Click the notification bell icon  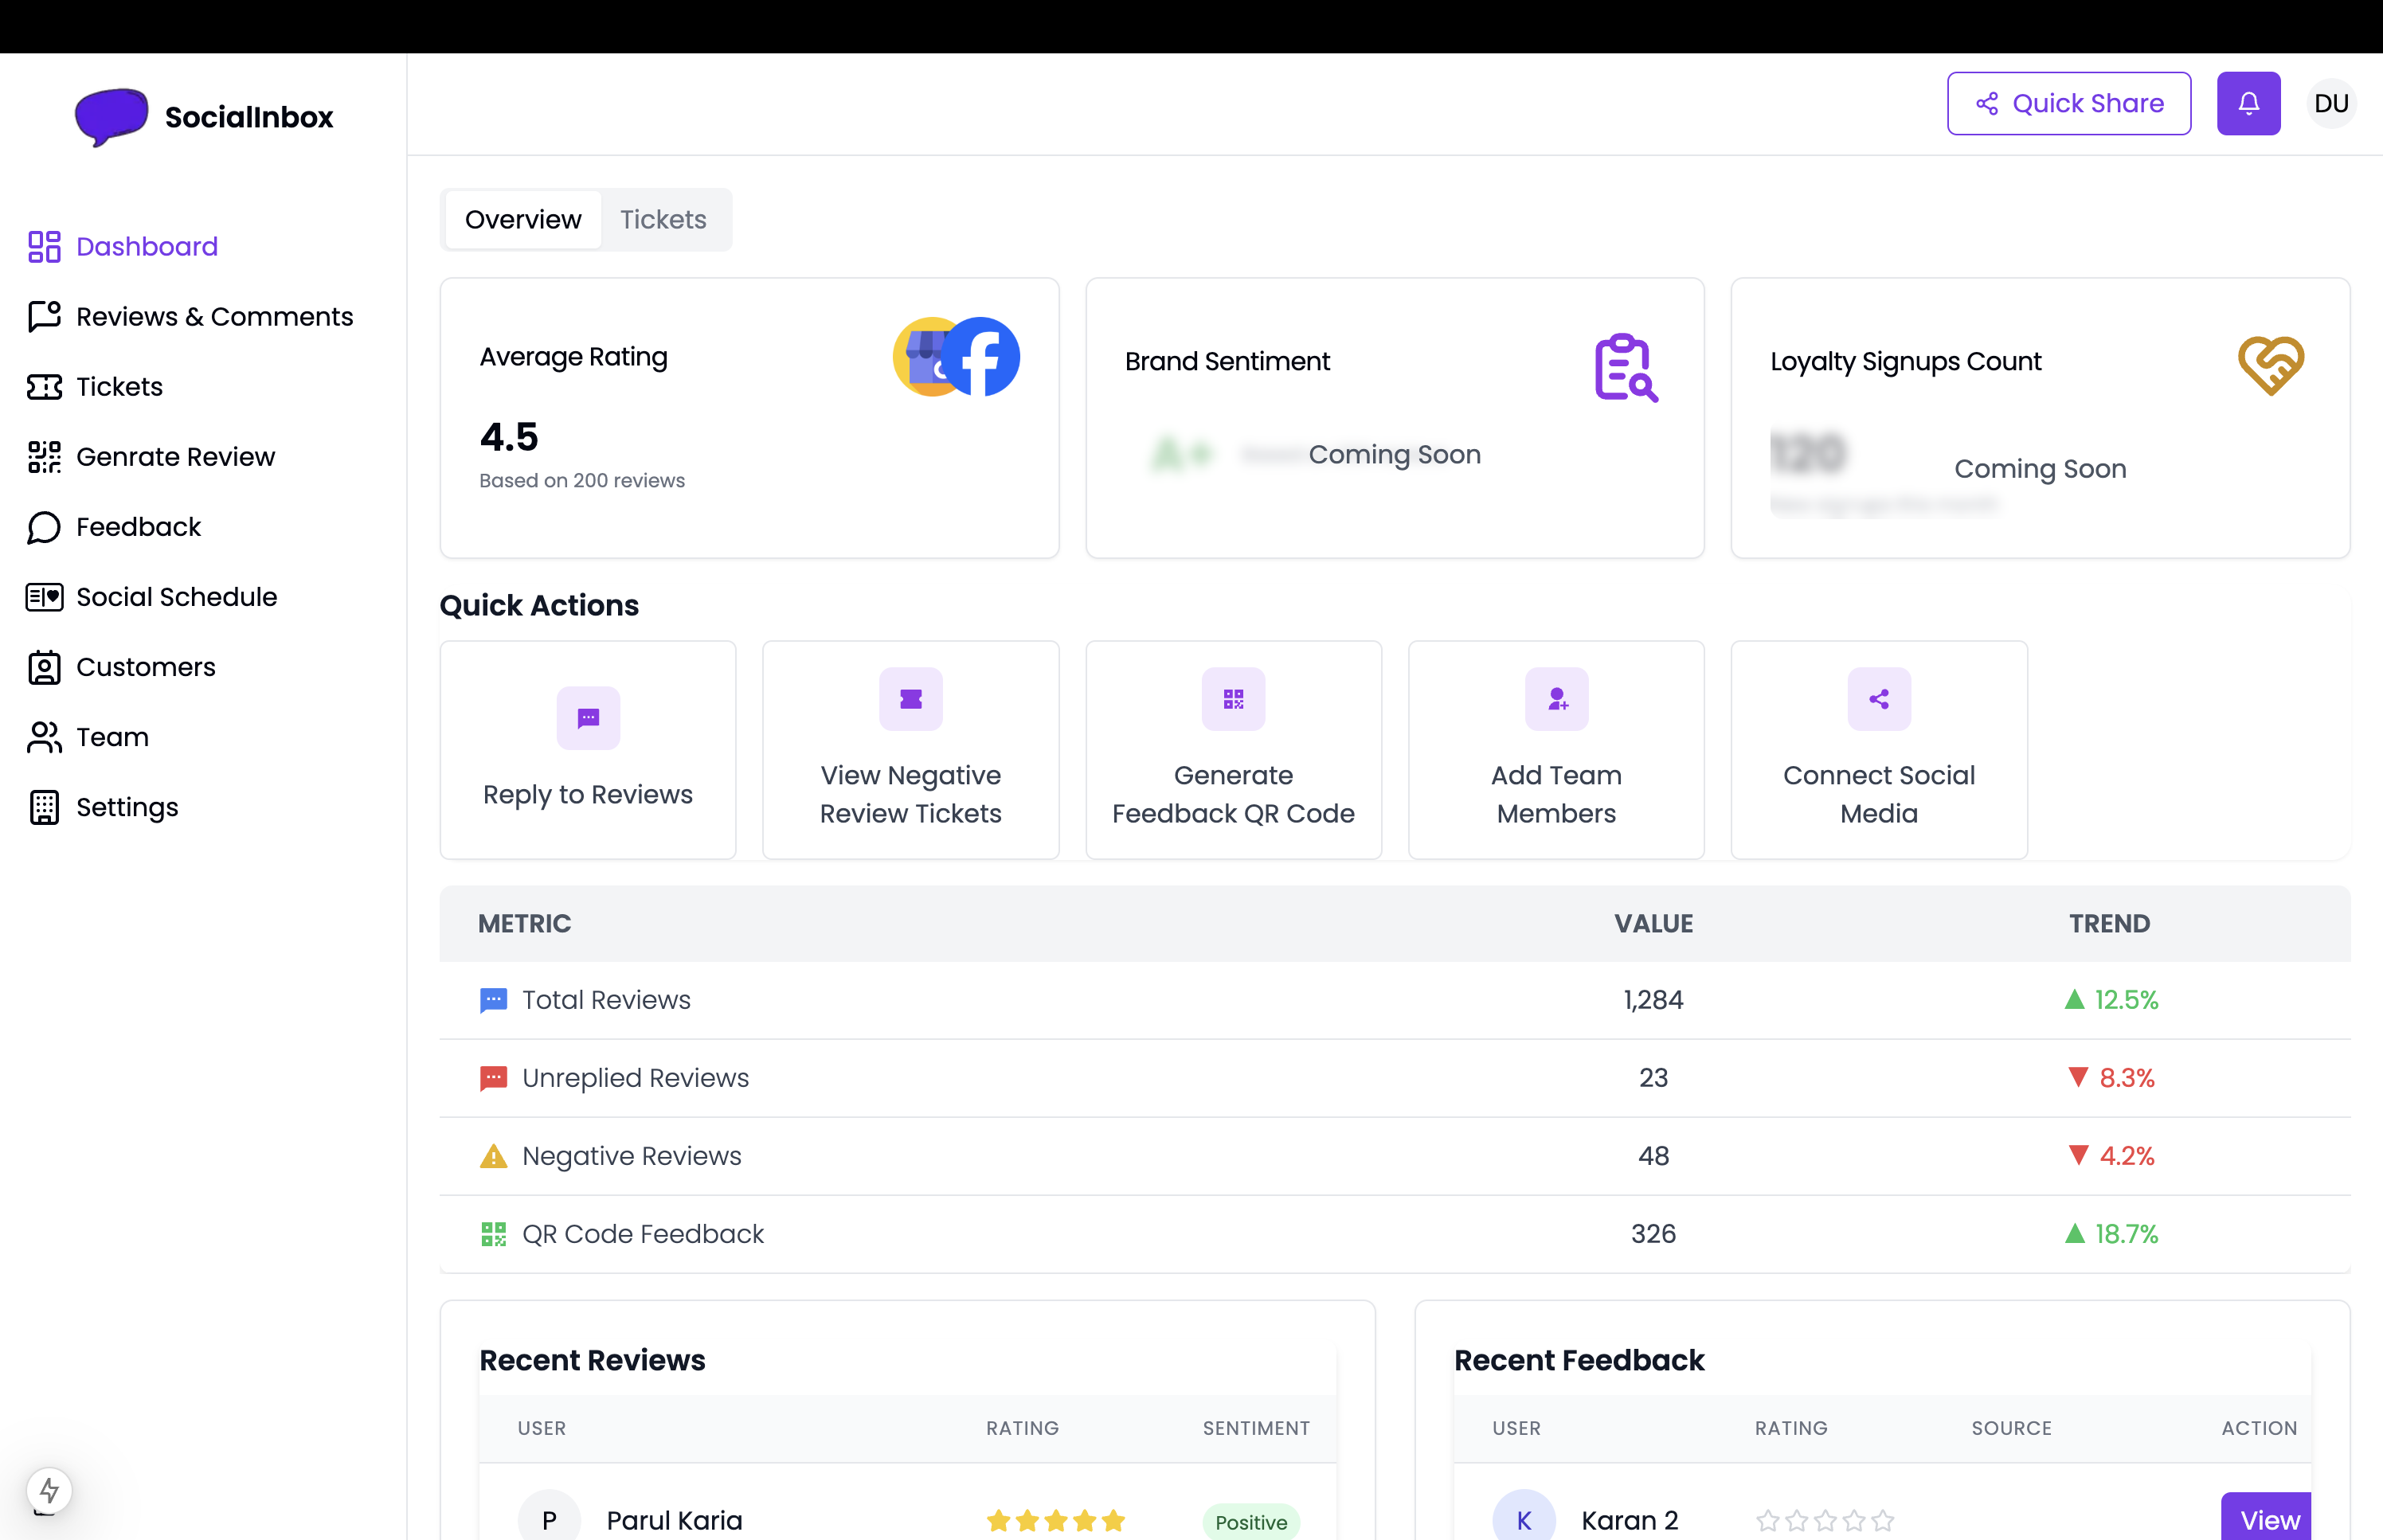[2247, 103]
